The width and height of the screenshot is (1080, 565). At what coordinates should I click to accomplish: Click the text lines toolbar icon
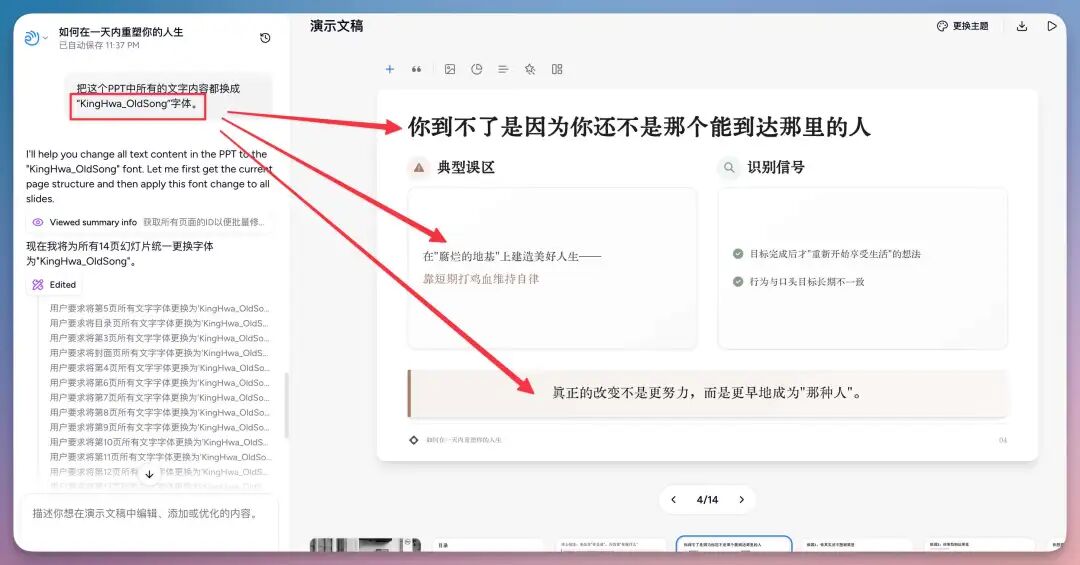(503, 69)
